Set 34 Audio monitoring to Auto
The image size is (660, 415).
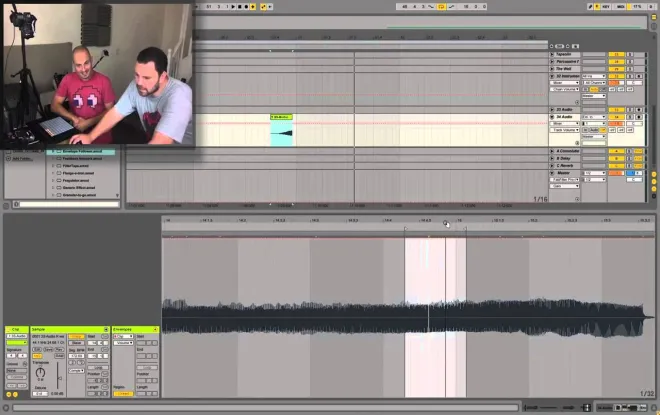[594, 130]
